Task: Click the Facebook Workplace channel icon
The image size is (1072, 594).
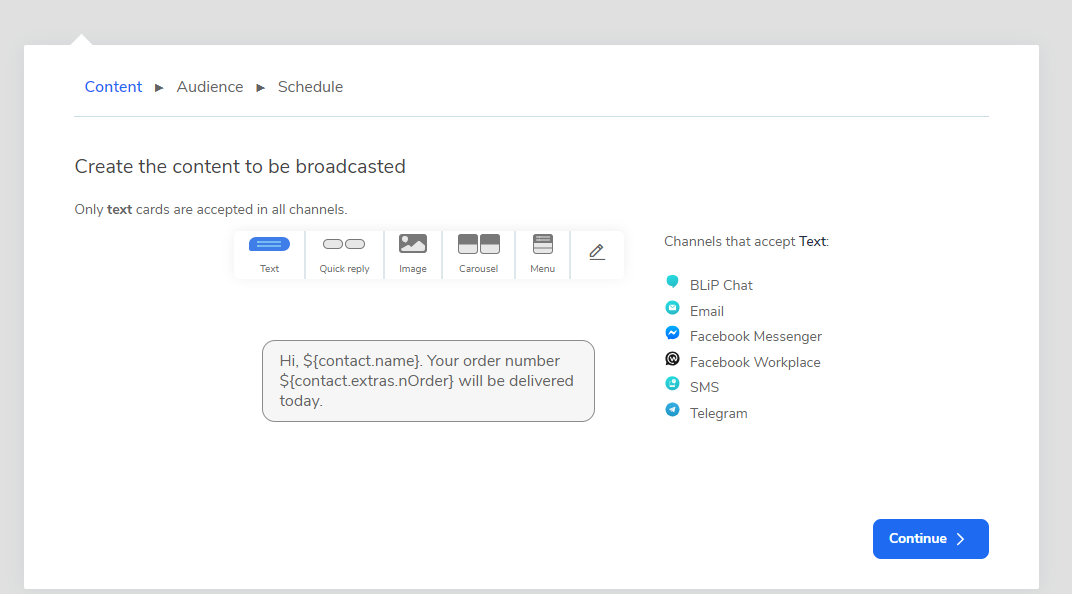Action: pyautogui.click(x=673, y=359)
